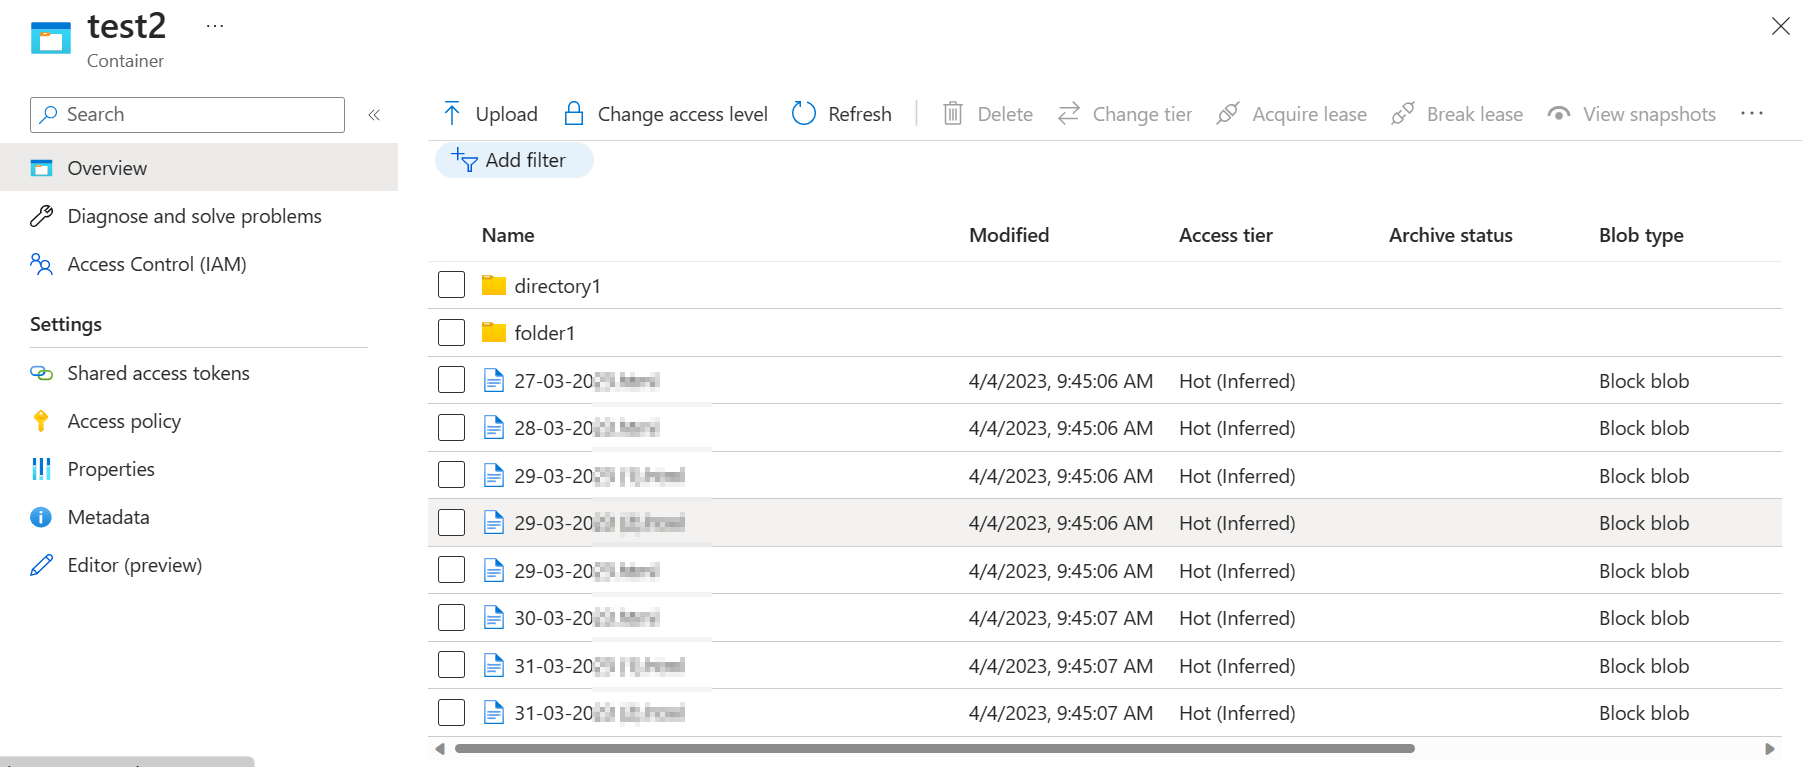Open Diagnose and solve problems

pos(194,216)
